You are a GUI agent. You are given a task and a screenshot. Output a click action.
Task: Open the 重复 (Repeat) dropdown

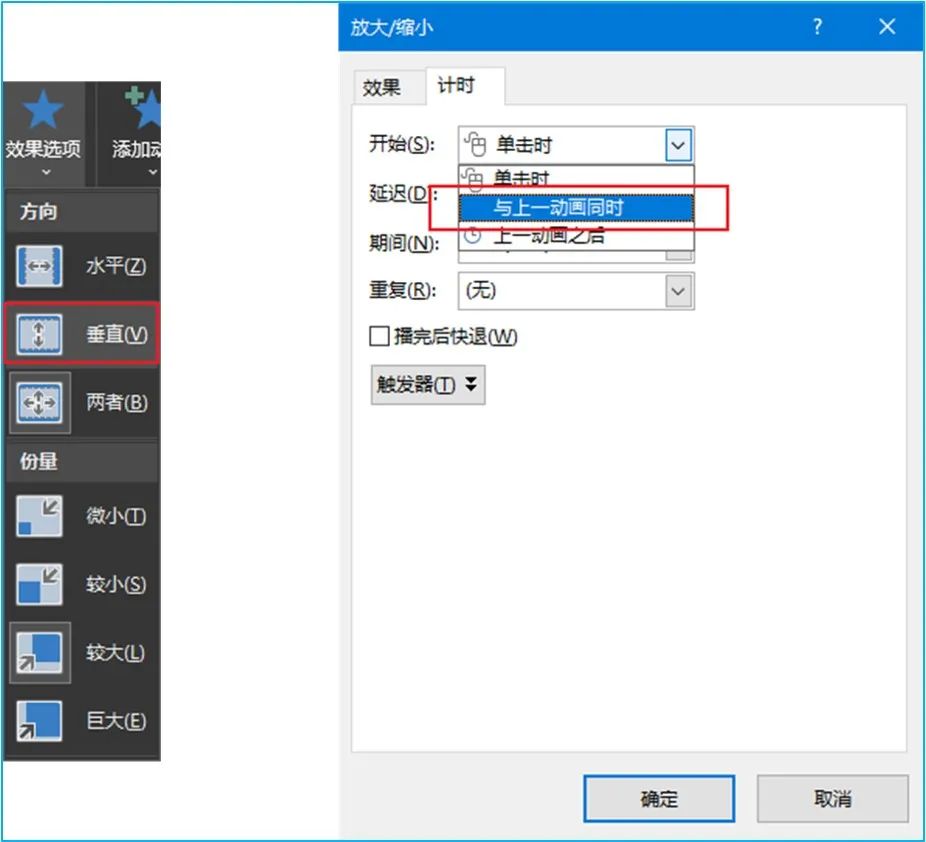(x=679, y=291)
